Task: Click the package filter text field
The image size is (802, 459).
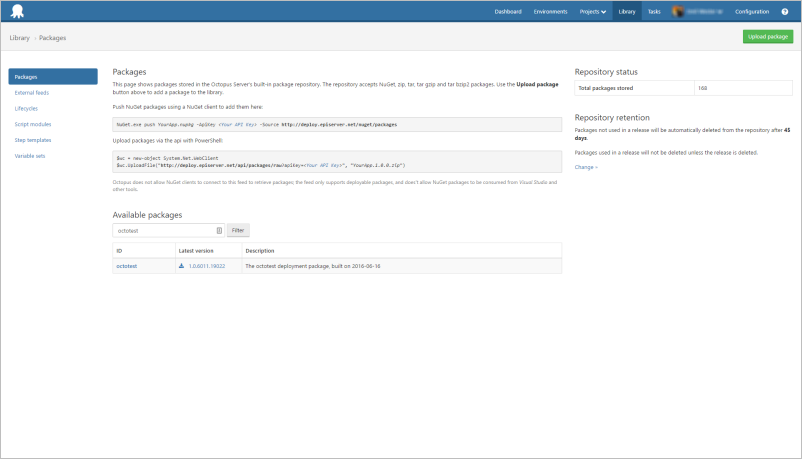Action: (163, 230)
